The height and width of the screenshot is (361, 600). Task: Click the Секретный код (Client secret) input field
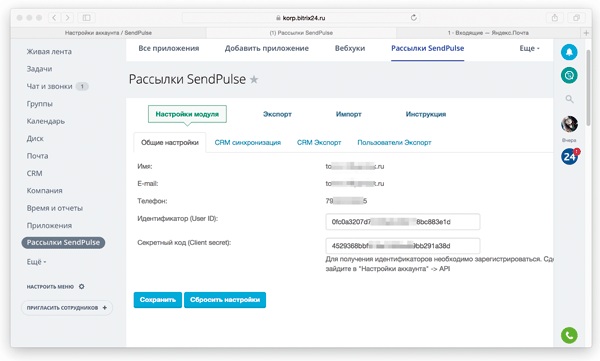coord(403,246)
